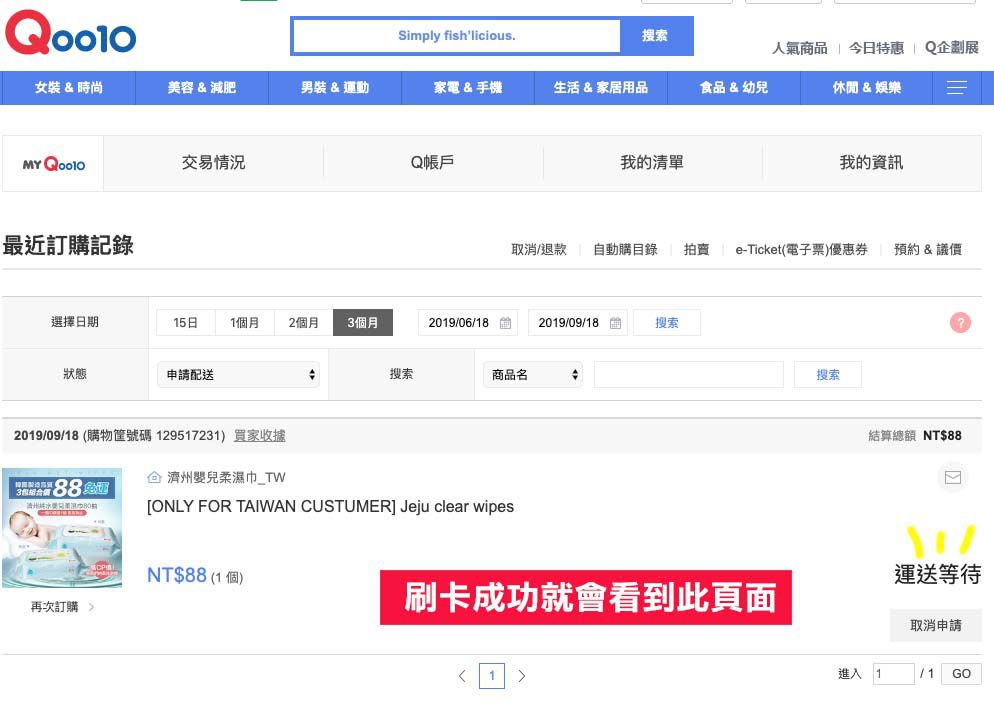Viewport: 994px width, 703px height.
Task: Select the 2個月 date range
Action: coord(304,323)
